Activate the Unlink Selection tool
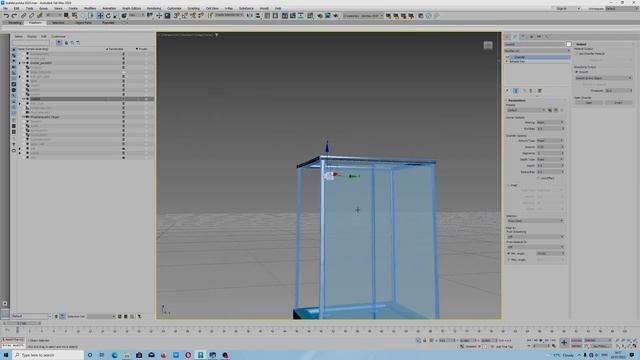The height and width of the screenshot is (360, 640). tap(31, 16)
